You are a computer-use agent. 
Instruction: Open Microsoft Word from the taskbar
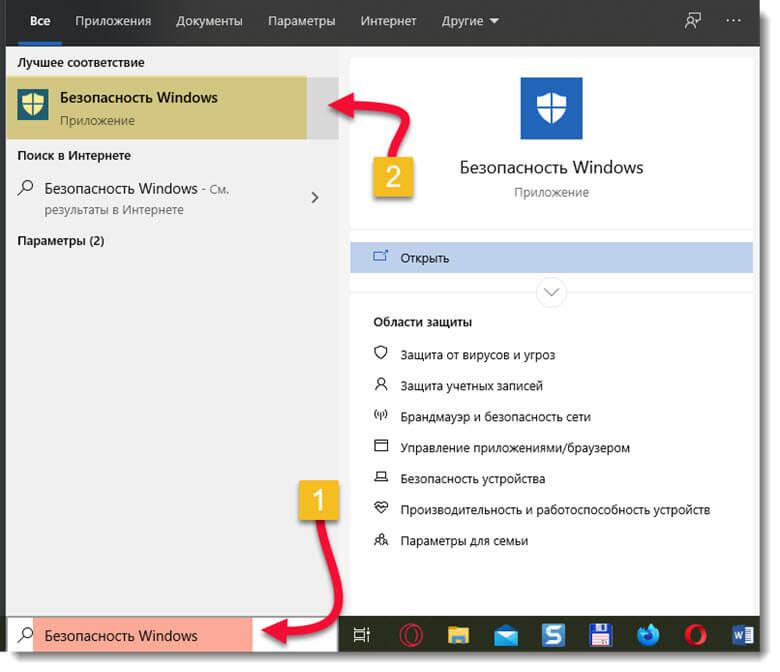click(x=743, y=635)
